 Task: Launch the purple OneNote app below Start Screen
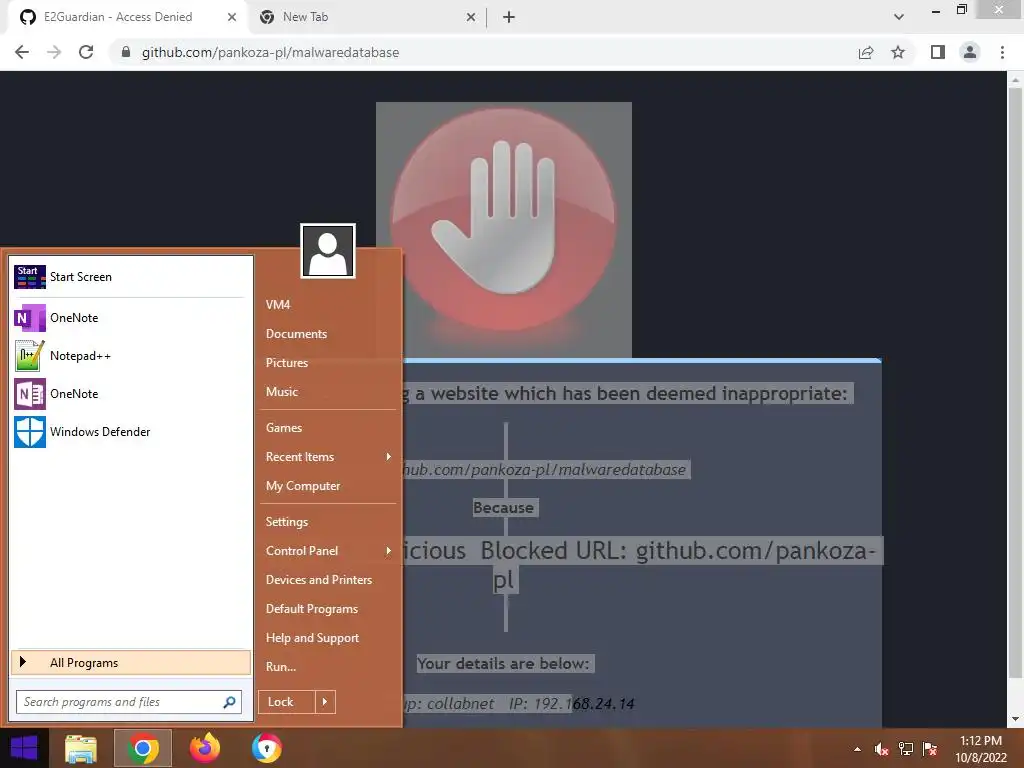coord(29,318)
